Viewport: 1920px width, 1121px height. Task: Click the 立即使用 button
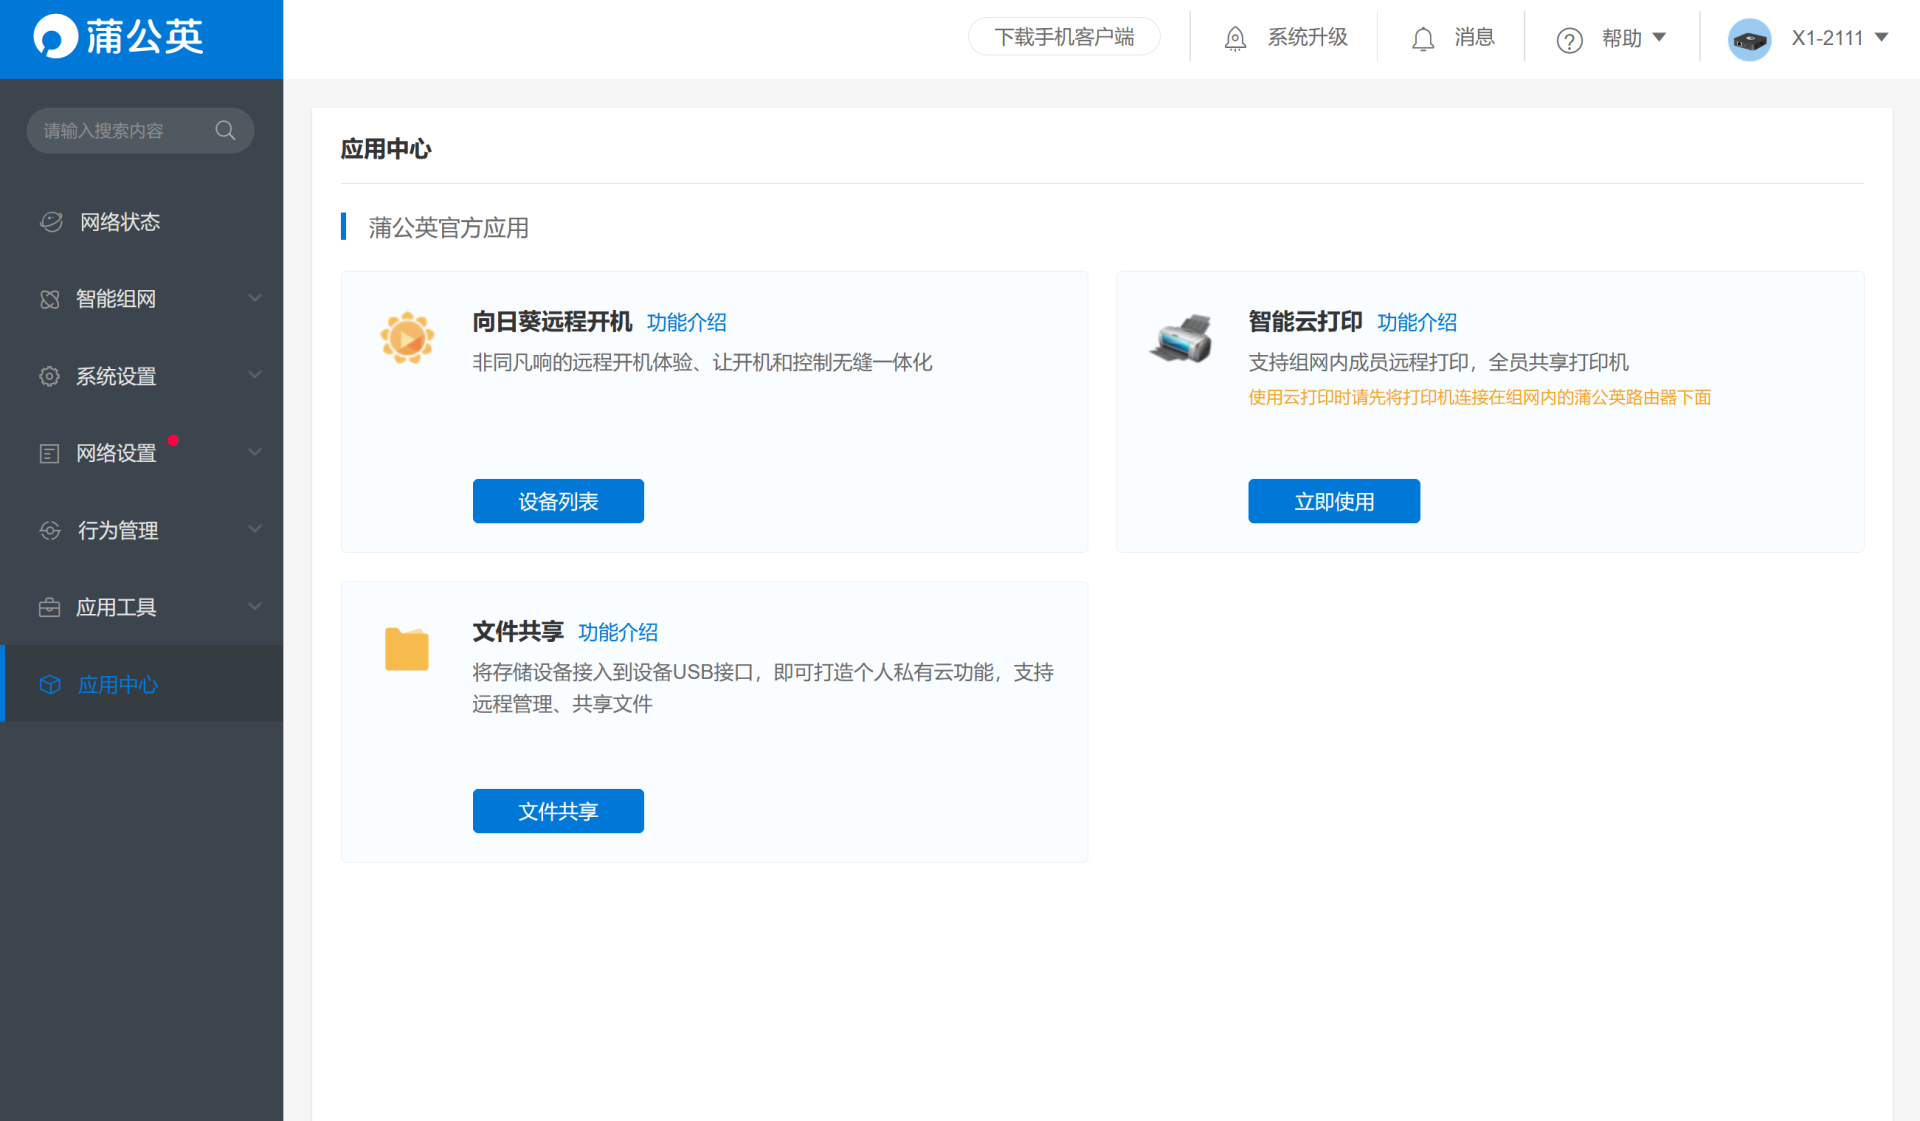1334,501
